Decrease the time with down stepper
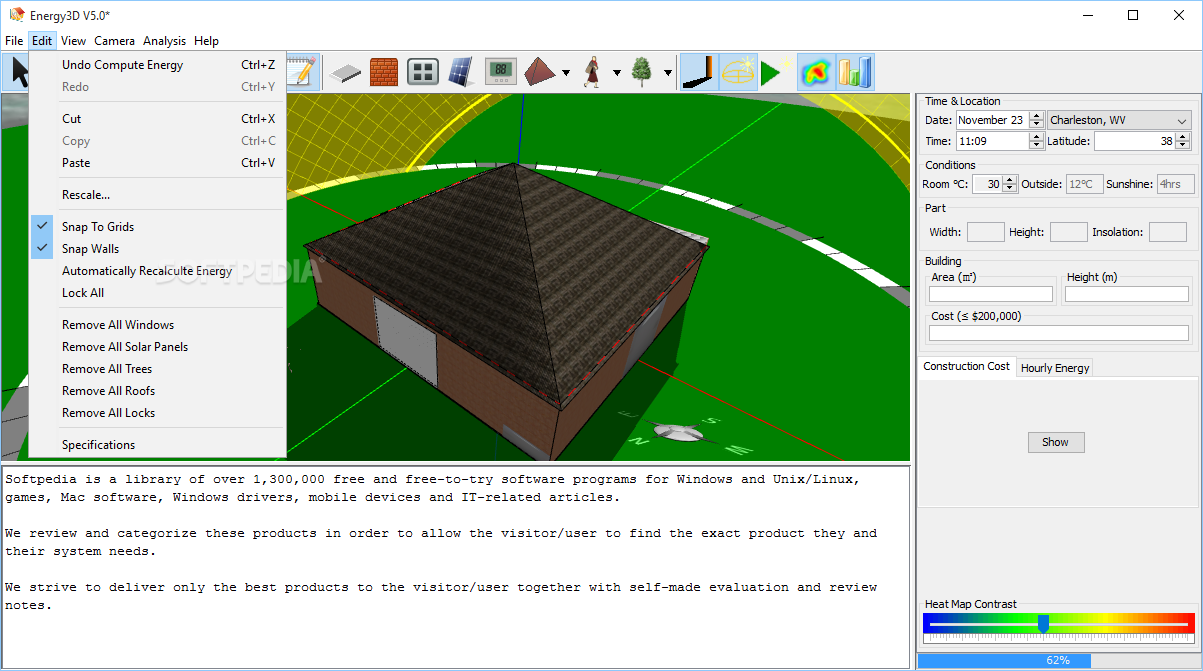Image resolution: width=1203 pixels, height=671 pixels. tap(1036, 146)
